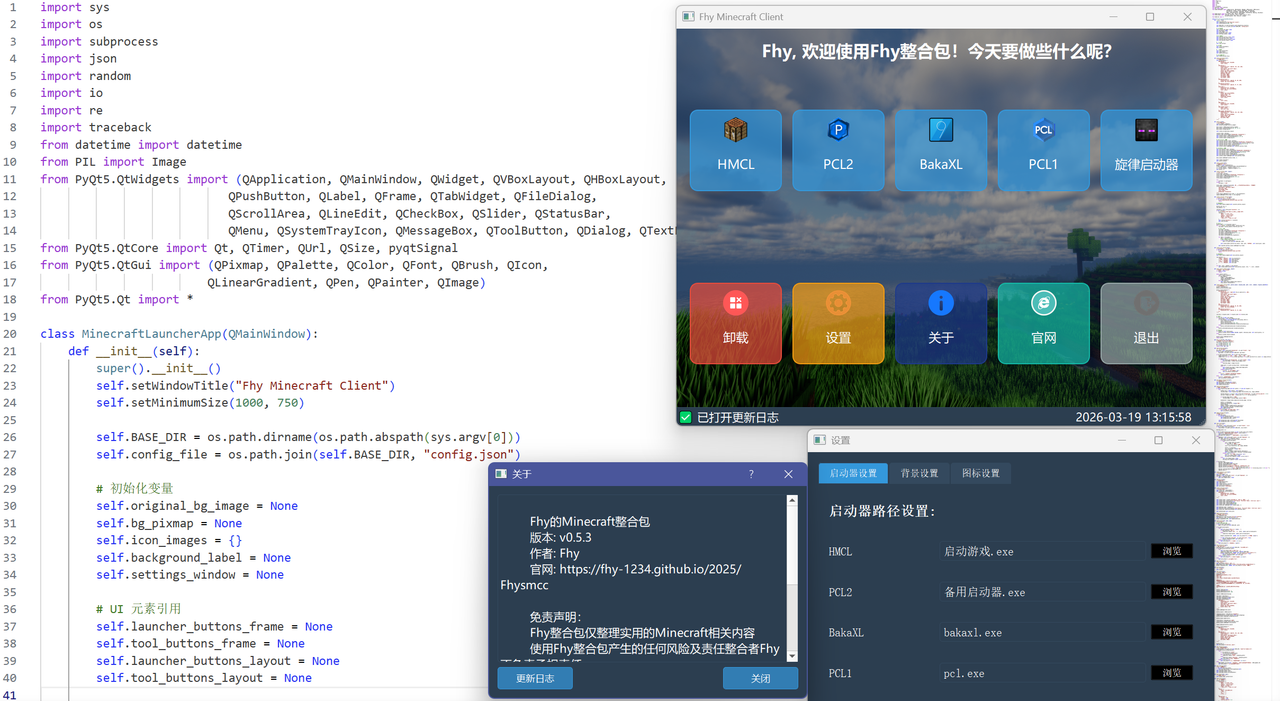Click the 'import traceback' code line
Screen dimensions: 1280x701
tap(96, 127)
